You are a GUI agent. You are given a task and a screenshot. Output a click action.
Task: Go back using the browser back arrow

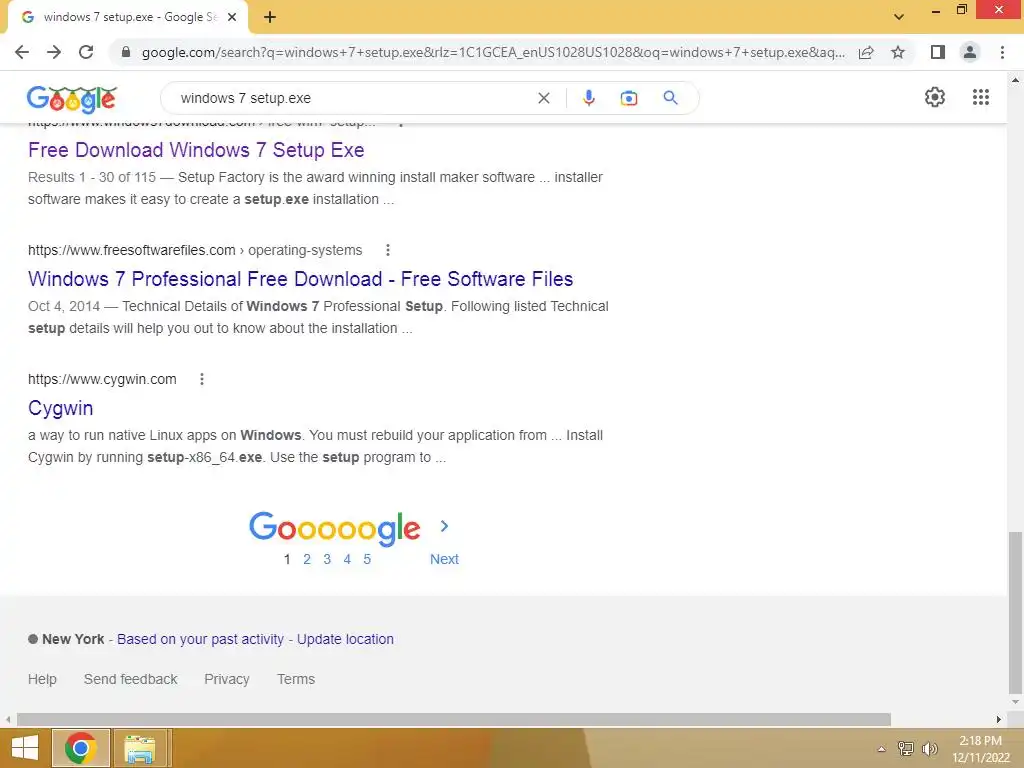22,52
